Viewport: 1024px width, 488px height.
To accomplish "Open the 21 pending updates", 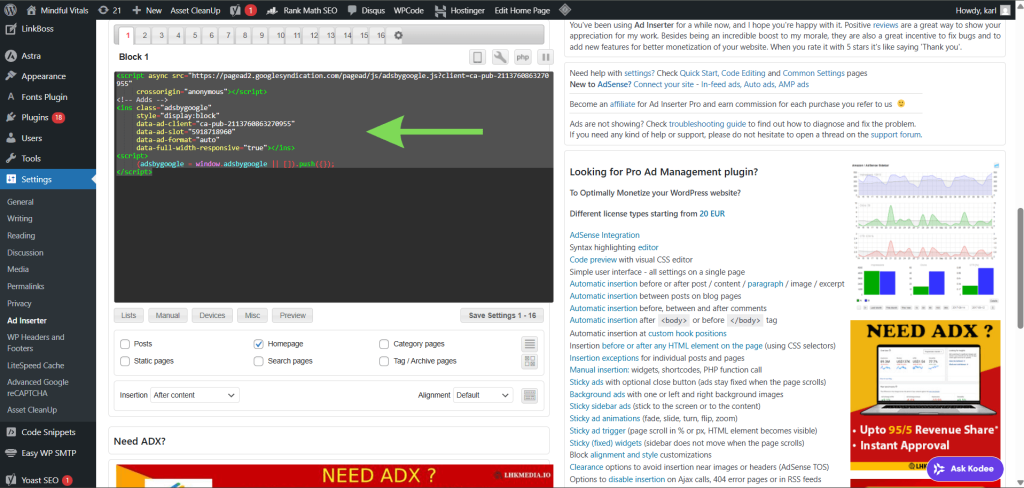I will [x=110, y=10].
